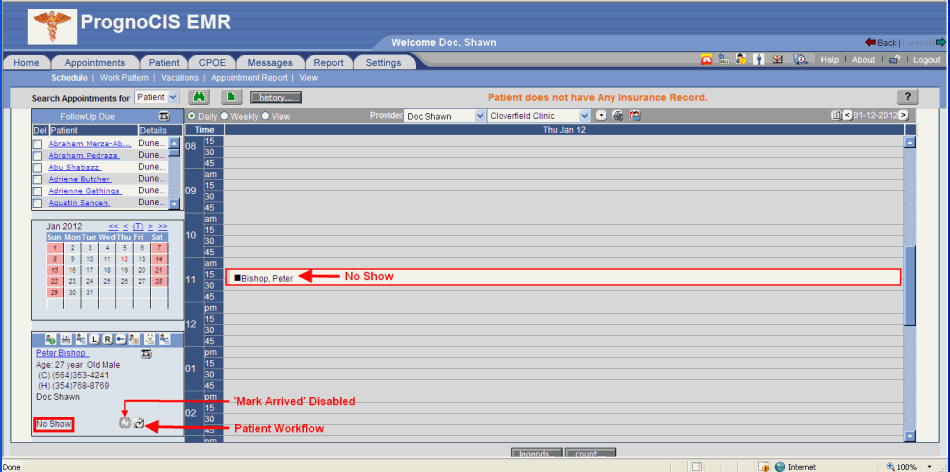The height and width of the screenshot is (472, 950).
Task: Click the schedule grid vertical scrollbar thumb
Action: (x=909, y=287)
